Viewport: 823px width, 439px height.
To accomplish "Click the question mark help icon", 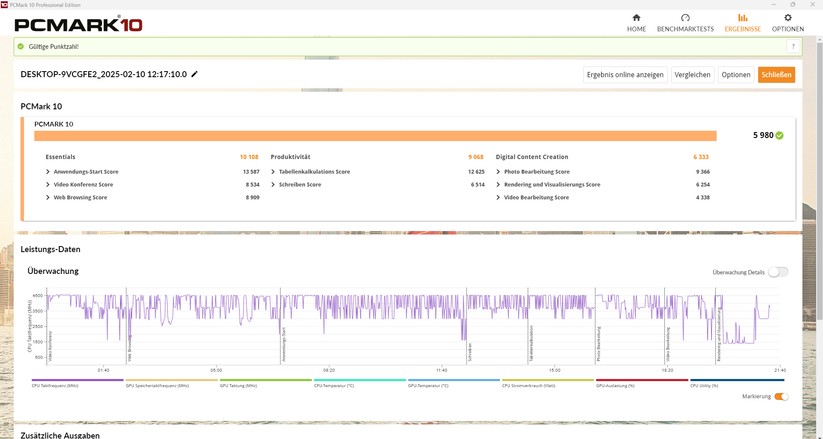I will 793,46.
